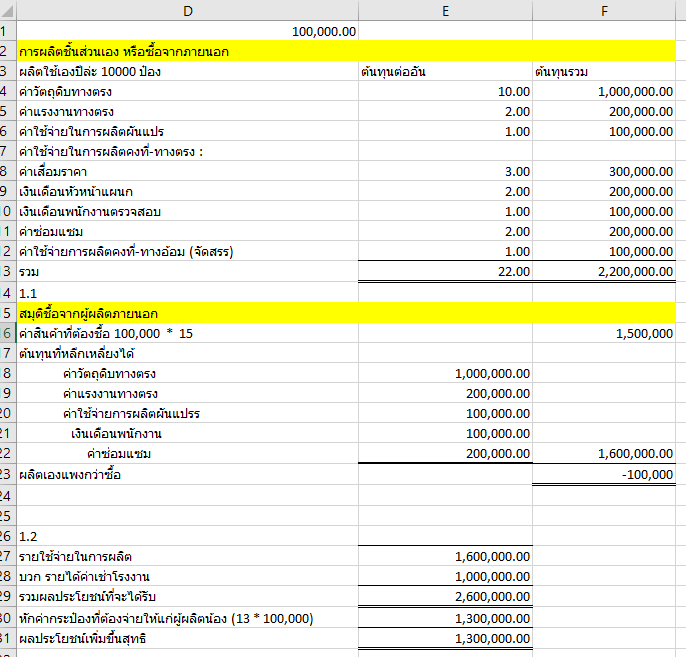This screenshot has height=657, width=686.
Task: Select the 'รวม' total label cell
Action: pyautogui.click(x=187, y=272)
